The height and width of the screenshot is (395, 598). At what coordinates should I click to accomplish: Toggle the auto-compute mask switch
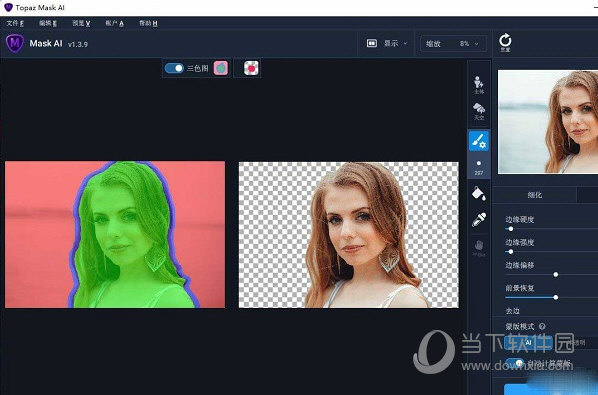[x=515, y=363]
